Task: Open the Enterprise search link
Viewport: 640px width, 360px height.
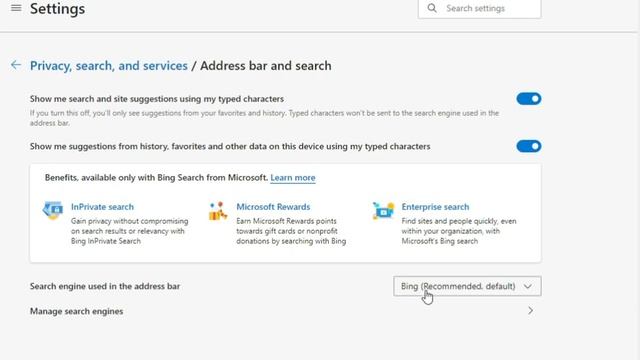Action: coord(435,207)
